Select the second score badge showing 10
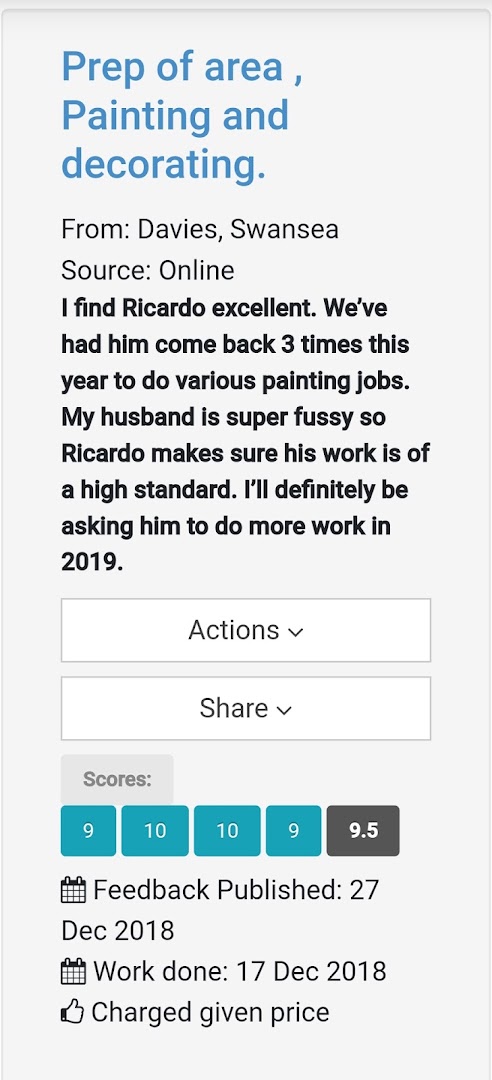Image resolution: width=492 pixels, height=1080 pixels. point(155,831)
